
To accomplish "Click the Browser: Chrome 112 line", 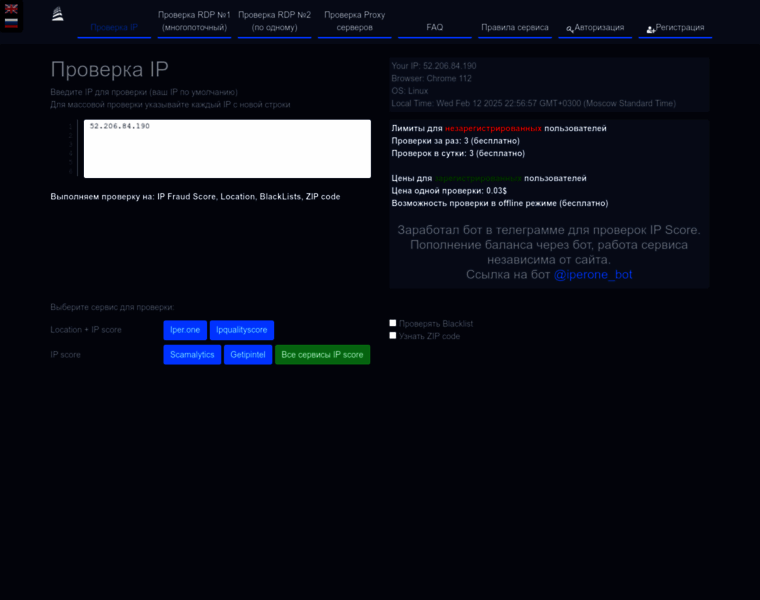I will [x=431, y=79].
